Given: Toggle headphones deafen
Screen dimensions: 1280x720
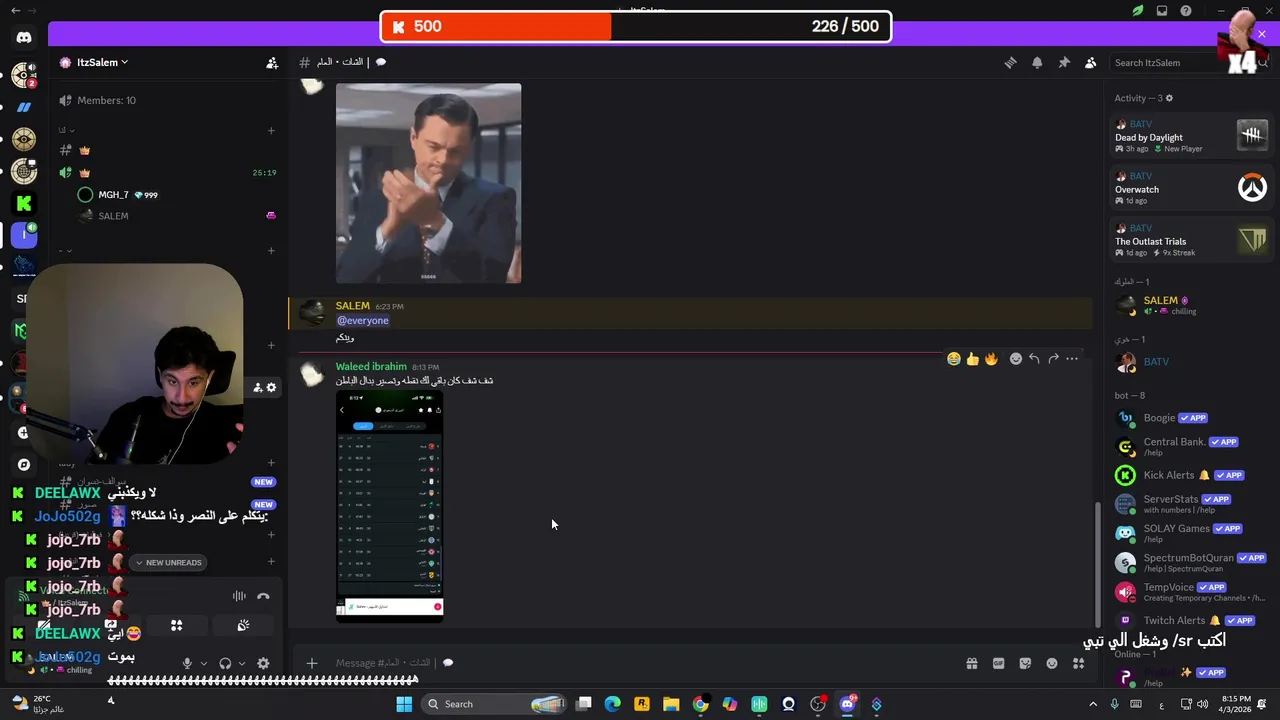Looking at the screenshot, I should click(225, 663).
